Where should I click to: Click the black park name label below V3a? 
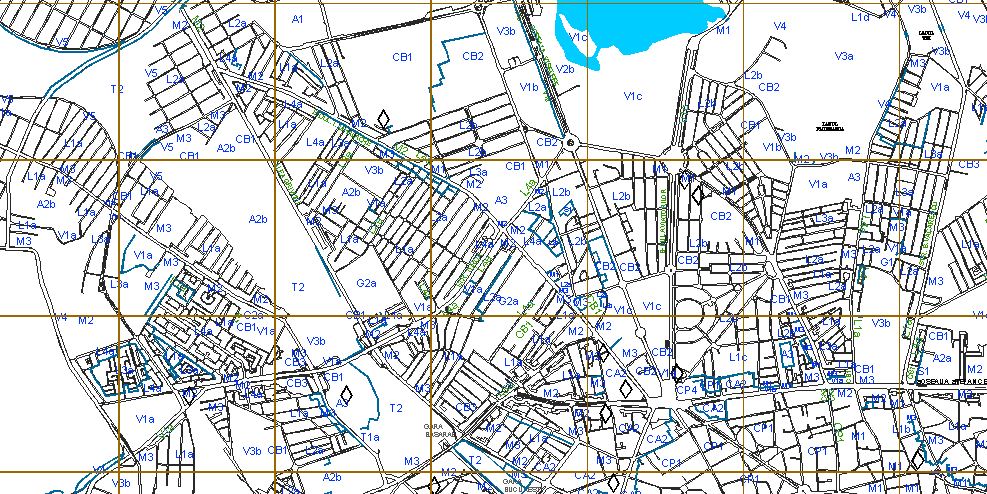pos(831,127)
